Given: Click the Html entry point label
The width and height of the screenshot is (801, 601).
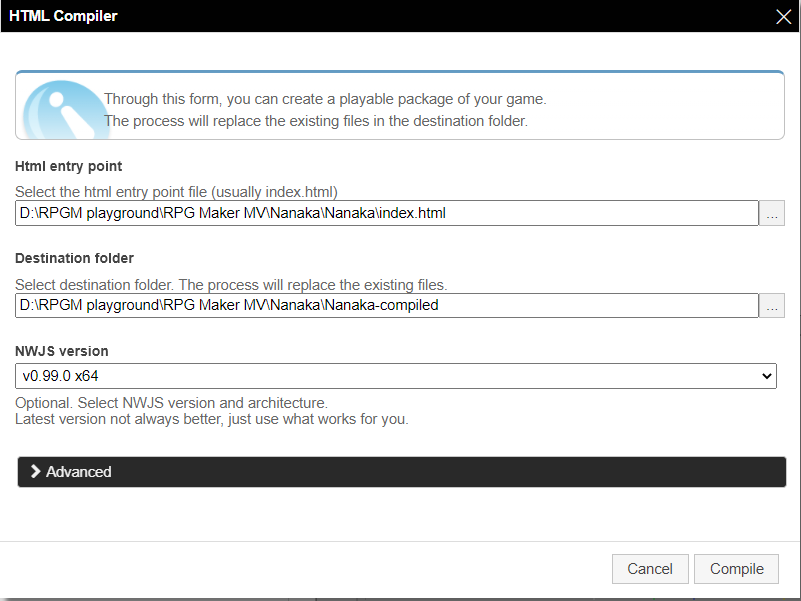Looking at the screenshot, I should 68,166.
